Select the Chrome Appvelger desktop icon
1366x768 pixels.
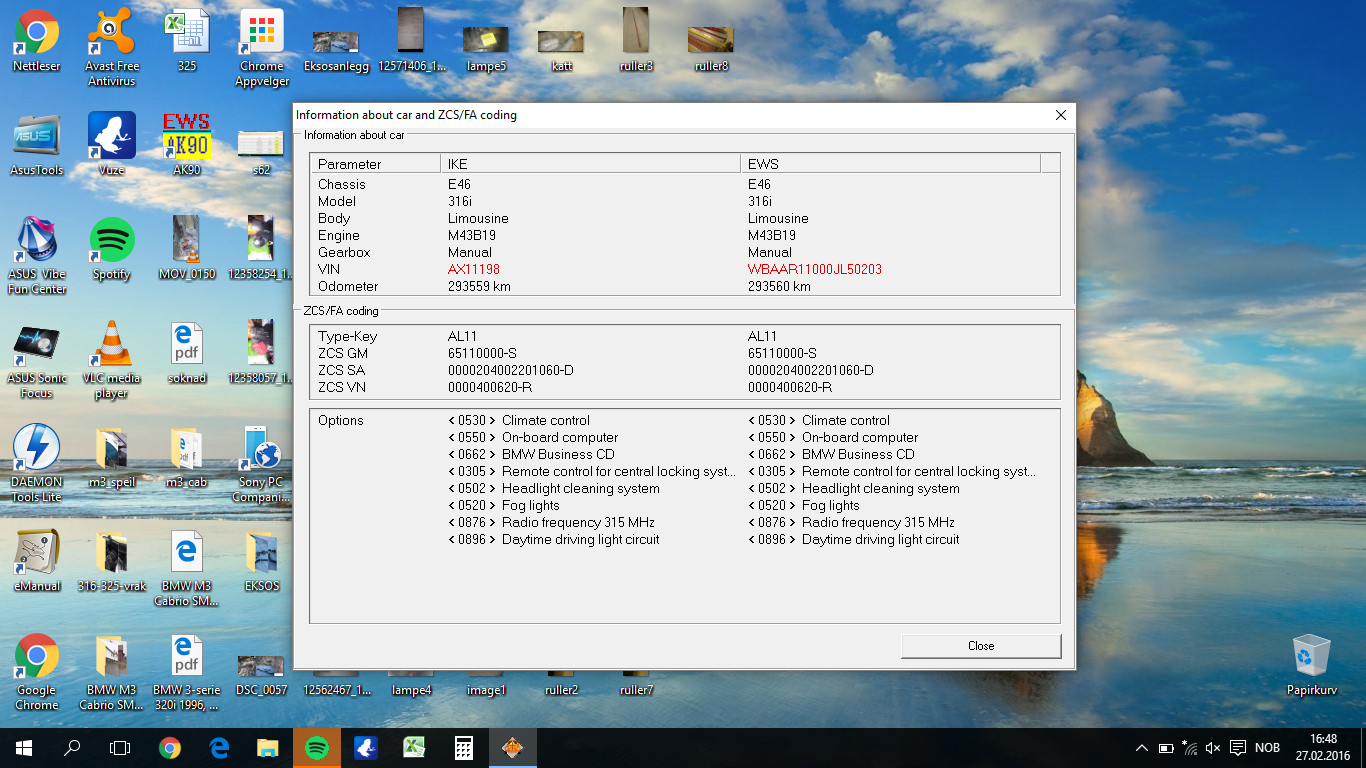(x=262, y=47)
